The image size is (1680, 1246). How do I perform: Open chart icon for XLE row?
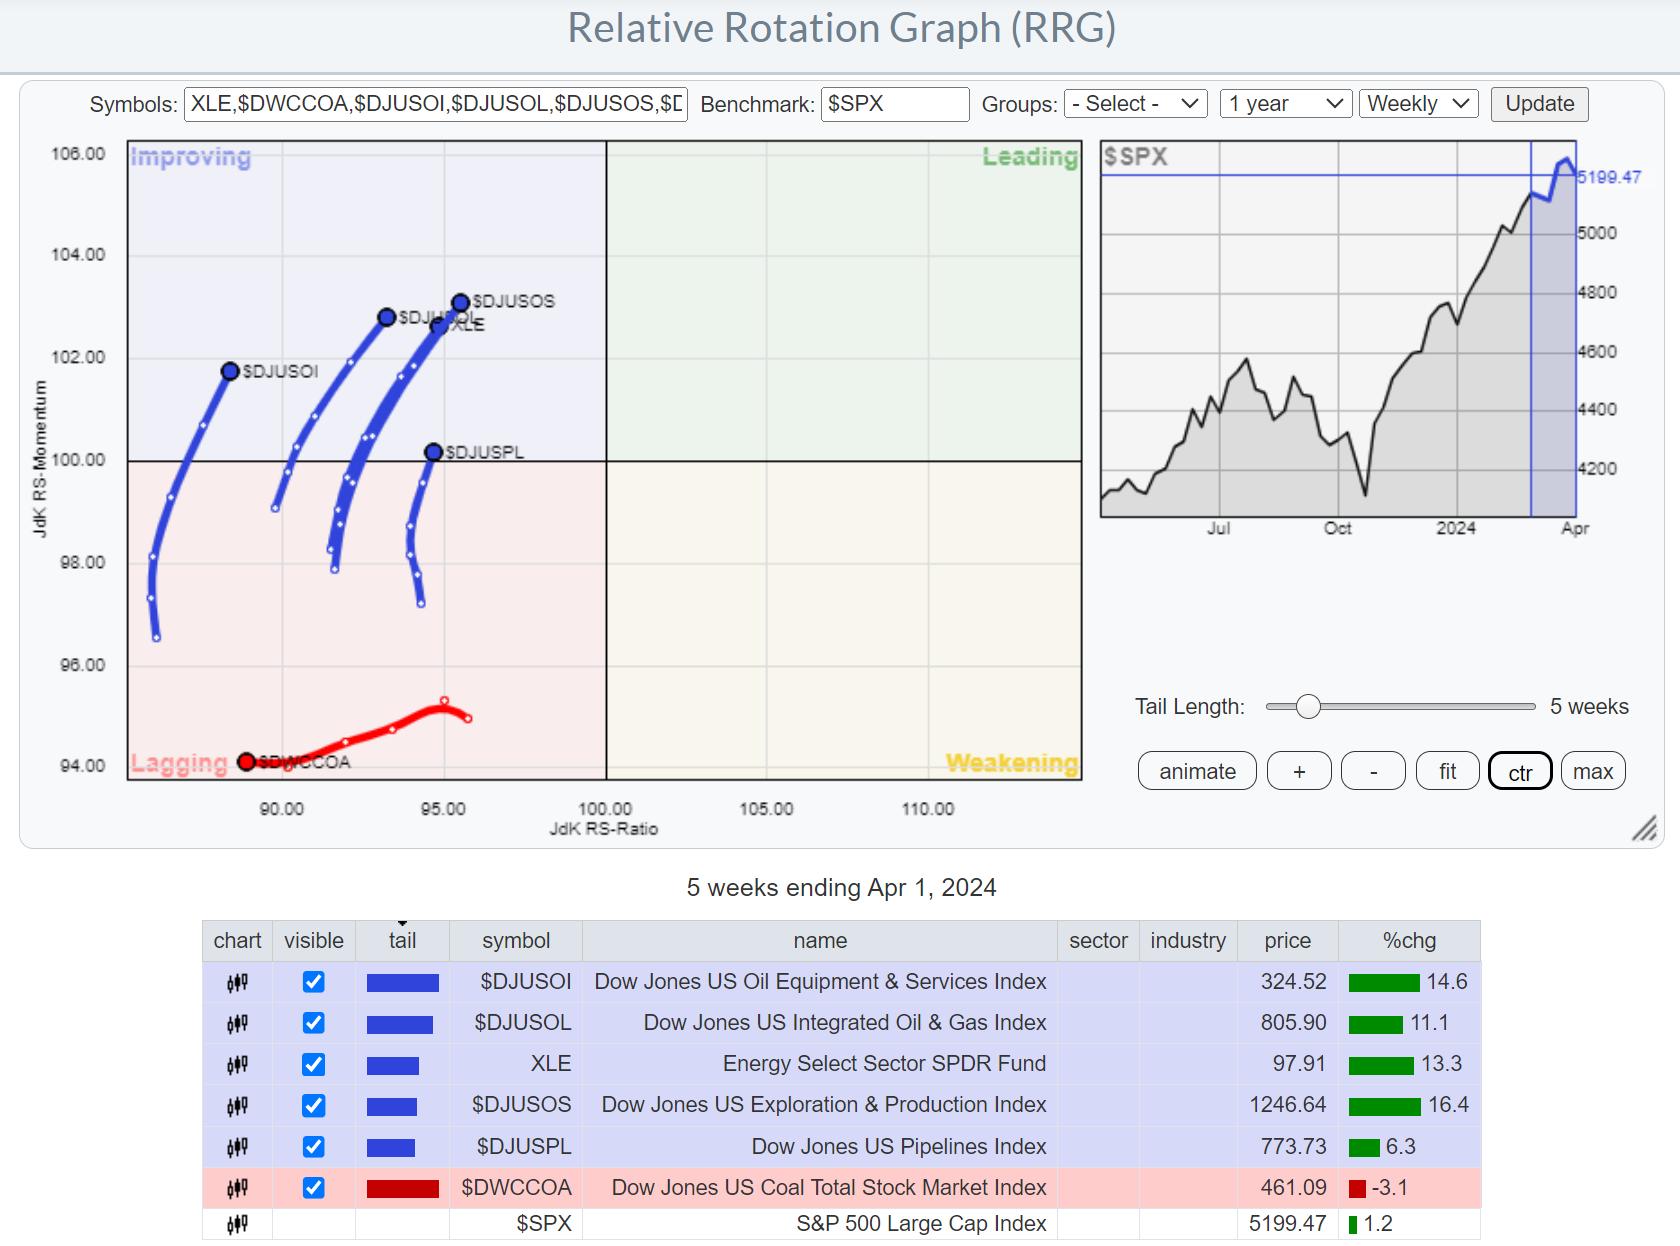tap(237, 1065)
